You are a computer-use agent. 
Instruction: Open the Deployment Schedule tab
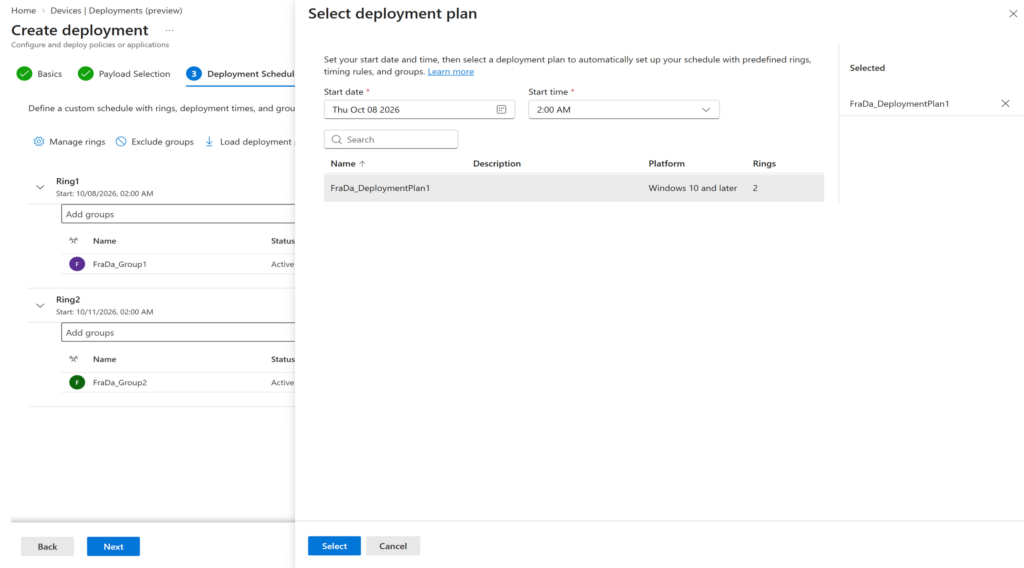240,74
